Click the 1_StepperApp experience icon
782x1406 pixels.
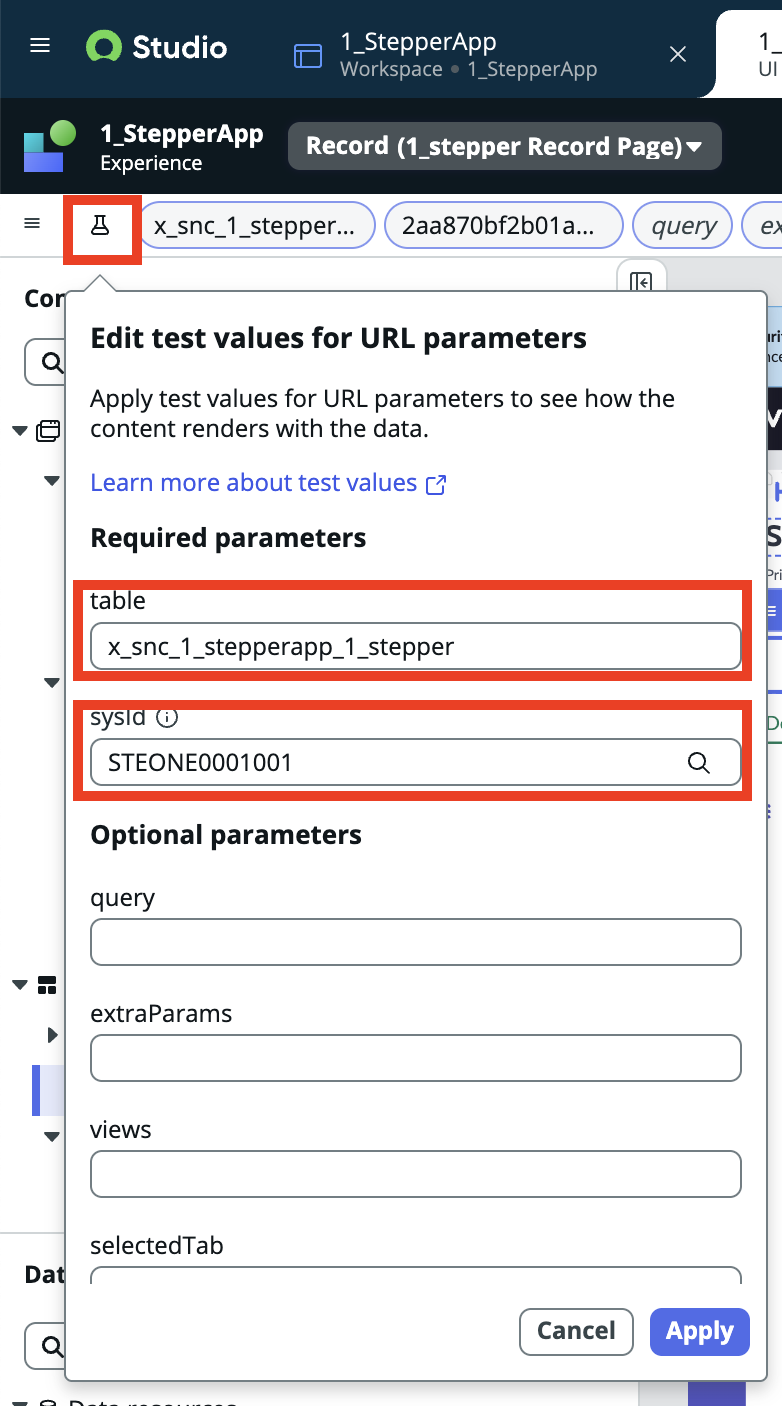(x=50, y=147)
